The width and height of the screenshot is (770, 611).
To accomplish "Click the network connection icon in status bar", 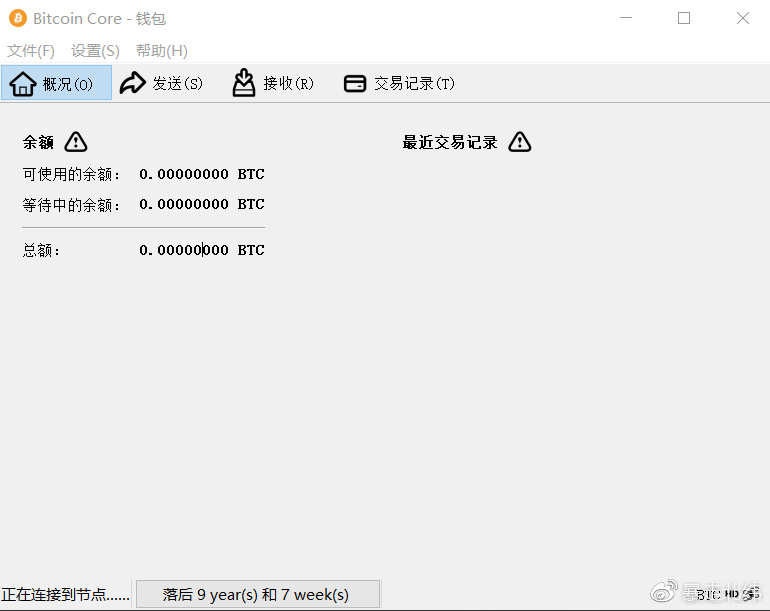I will click(751, 594).
